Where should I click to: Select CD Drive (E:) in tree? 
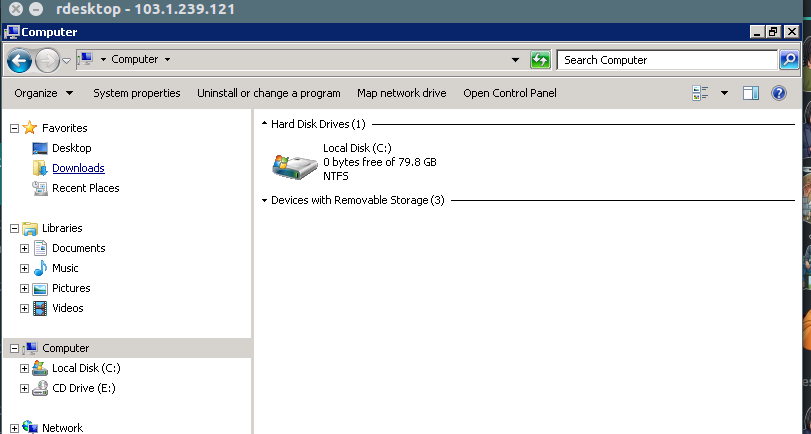tap(84, 388)
